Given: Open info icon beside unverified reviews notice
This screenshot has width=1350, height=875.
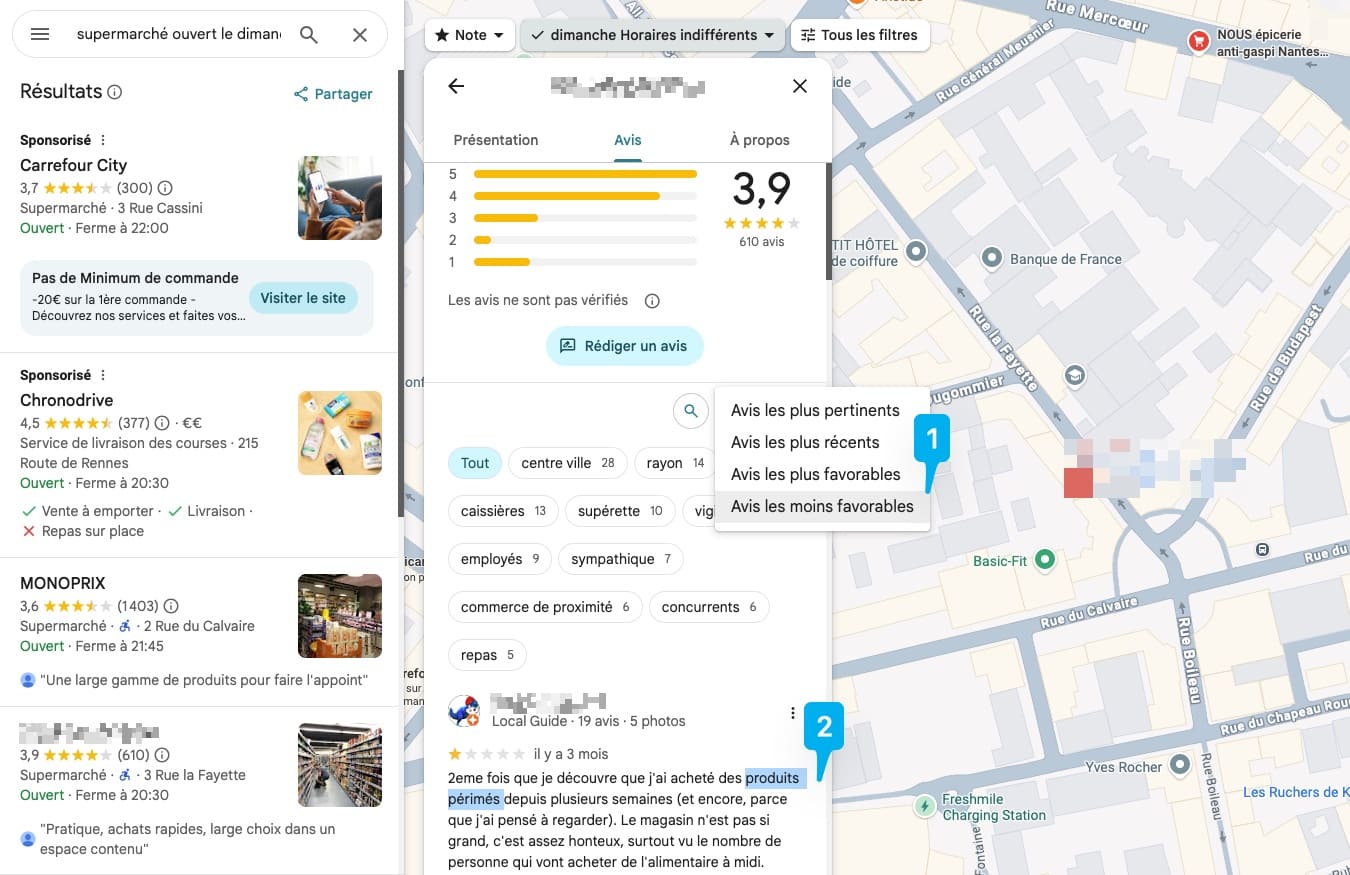Looking at the screenshot, I should pos(652,300).
